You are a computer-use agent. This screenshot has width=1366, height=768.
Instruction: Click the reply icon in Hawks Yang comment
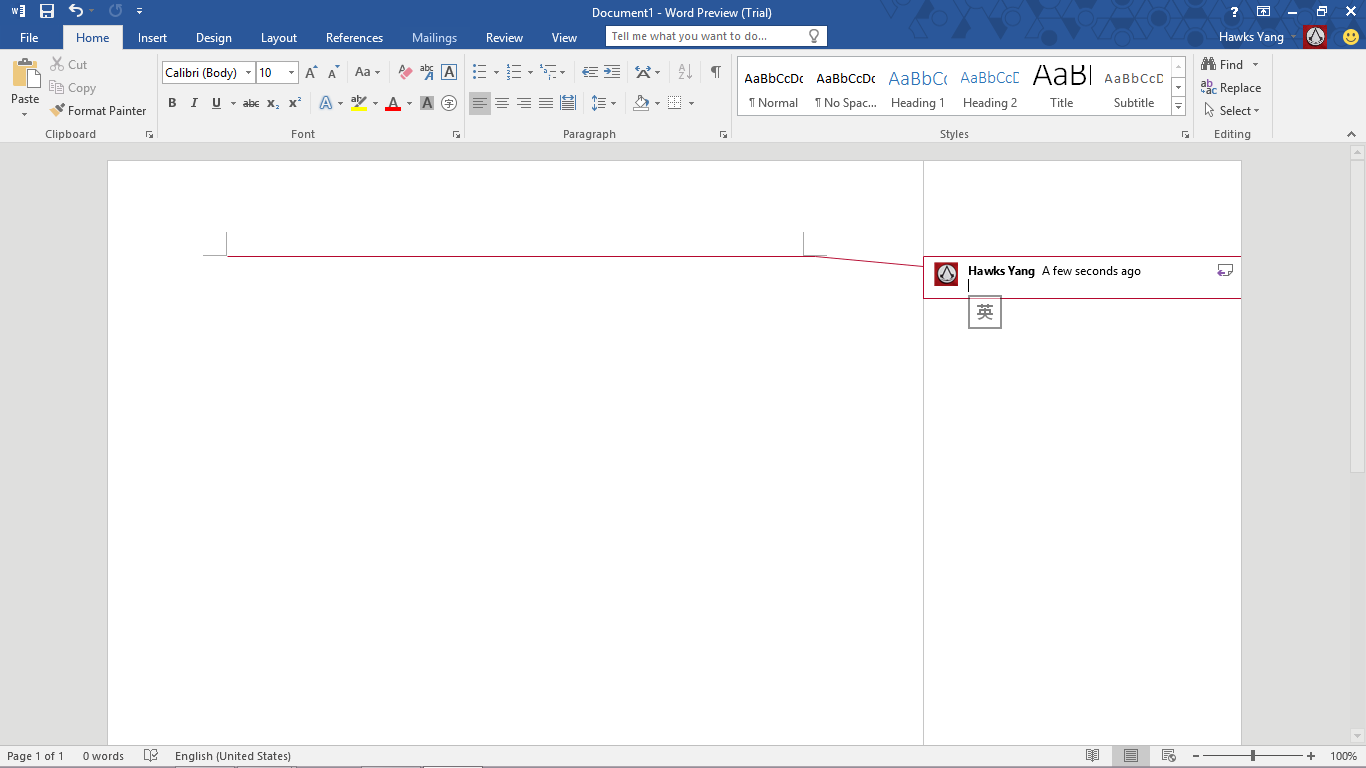point(1225,270)
